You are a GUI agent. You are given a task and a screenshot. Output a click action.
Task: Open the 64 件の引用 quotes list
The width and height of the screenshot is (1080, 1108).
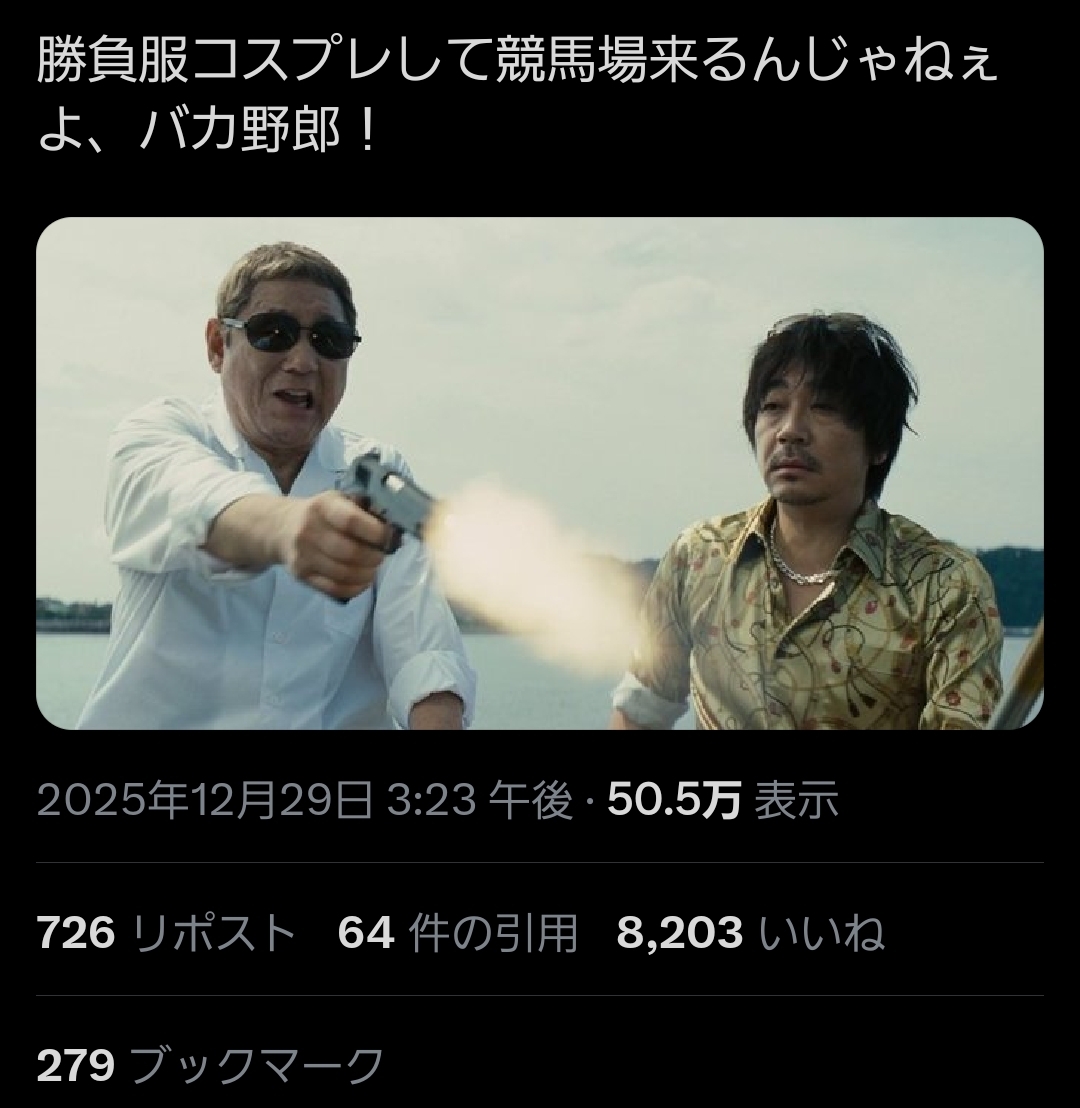[457, 931]
